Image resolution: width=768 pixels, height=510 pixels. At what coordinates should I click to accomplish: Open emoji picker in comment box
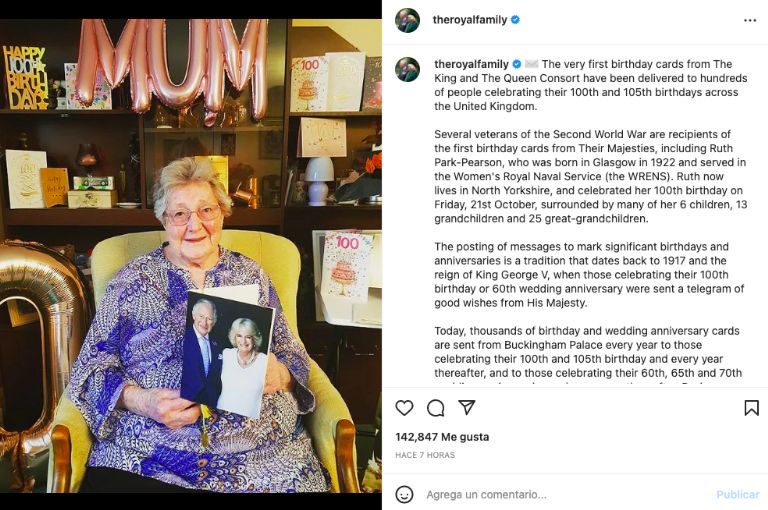[404, 494]
